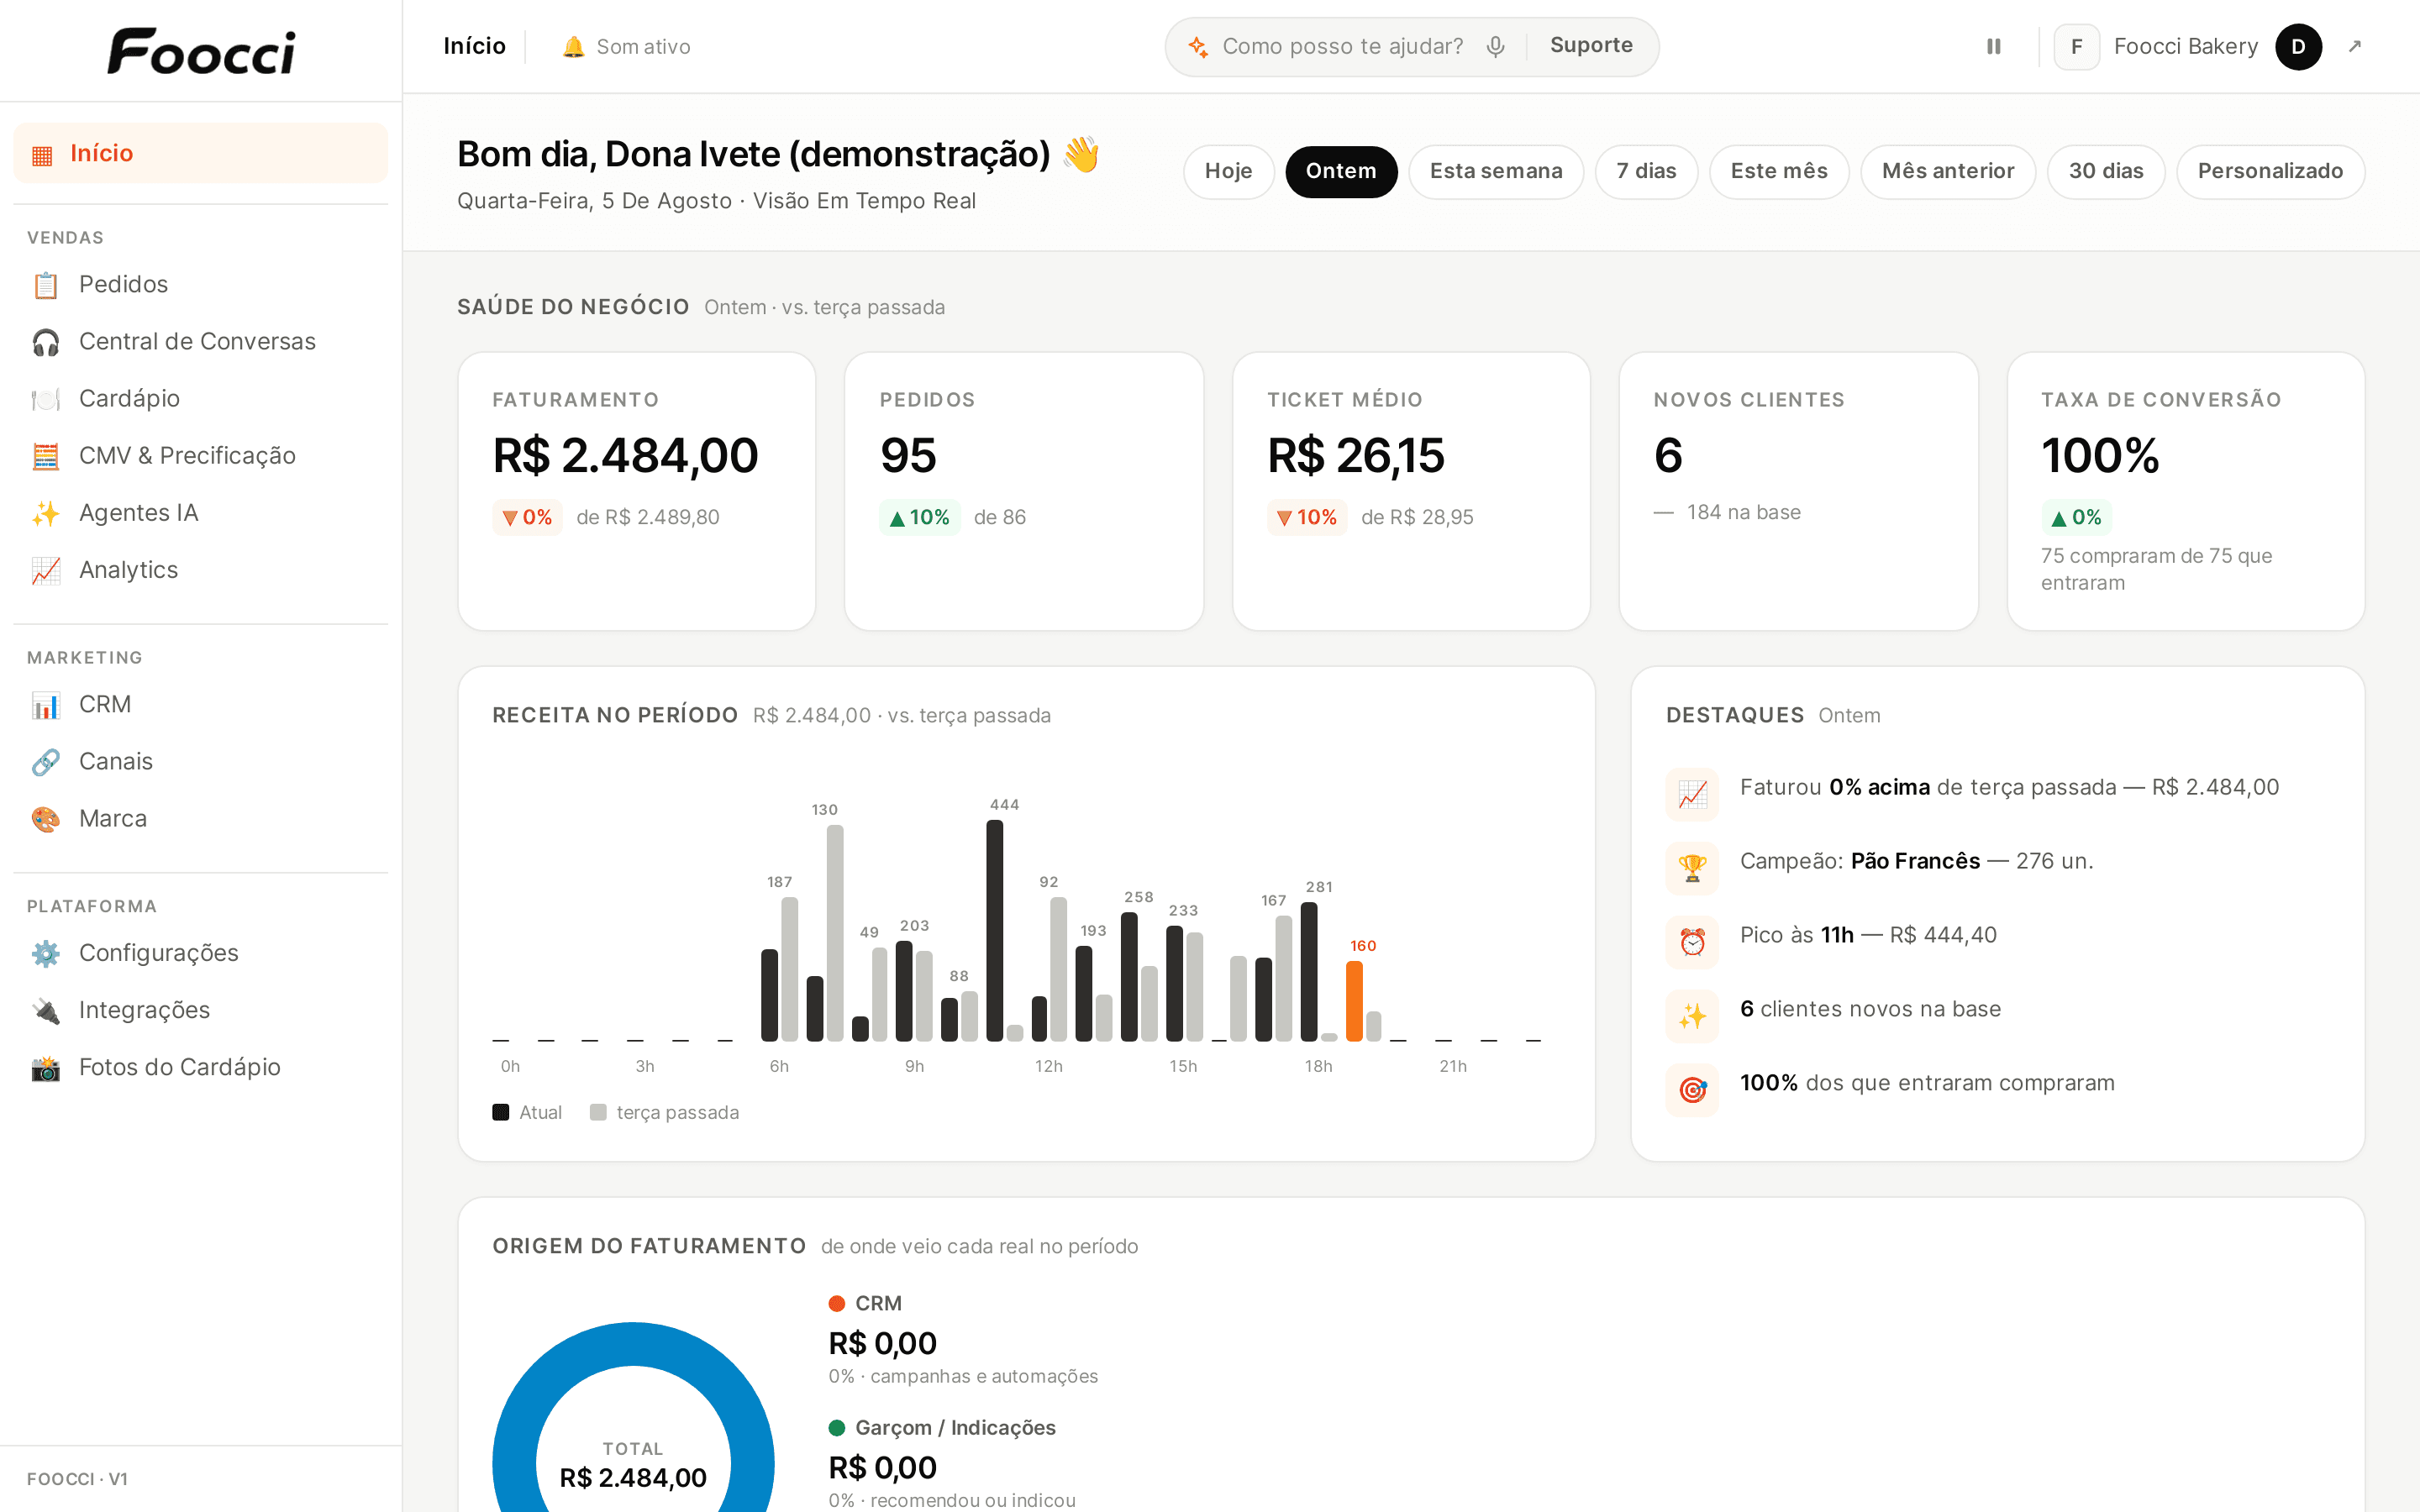The image size is (2420, 1512).
Task: Click the chart icon beside Faturou highlight
Action: point(1692,794)
